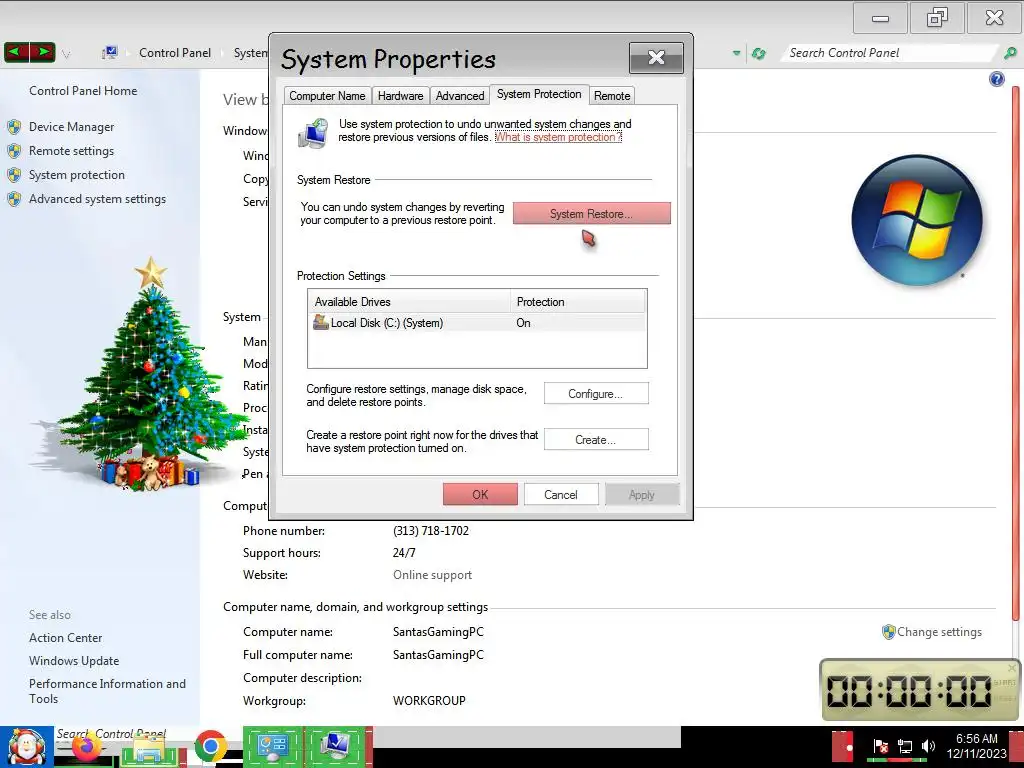This screenshot has height=768, width=1024.
Task: Click the network tray icon
Action: pos(904,746)
